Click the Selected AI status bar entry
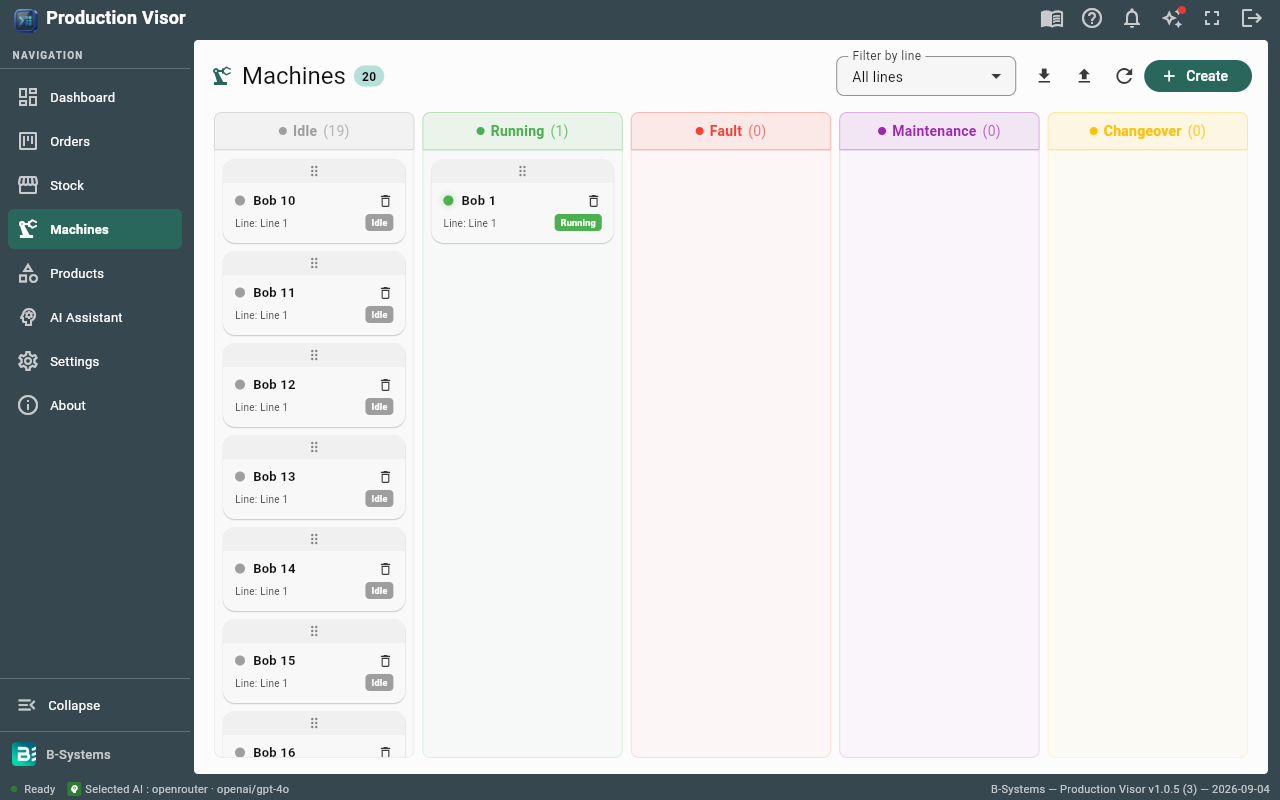 178,789
